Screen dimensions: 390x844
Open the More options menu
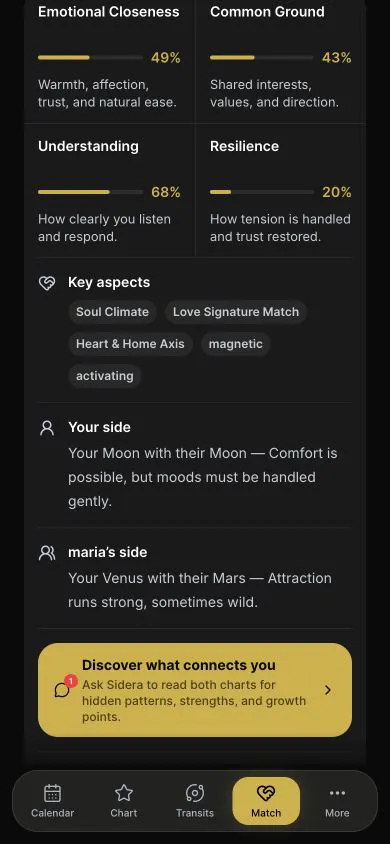337,801
